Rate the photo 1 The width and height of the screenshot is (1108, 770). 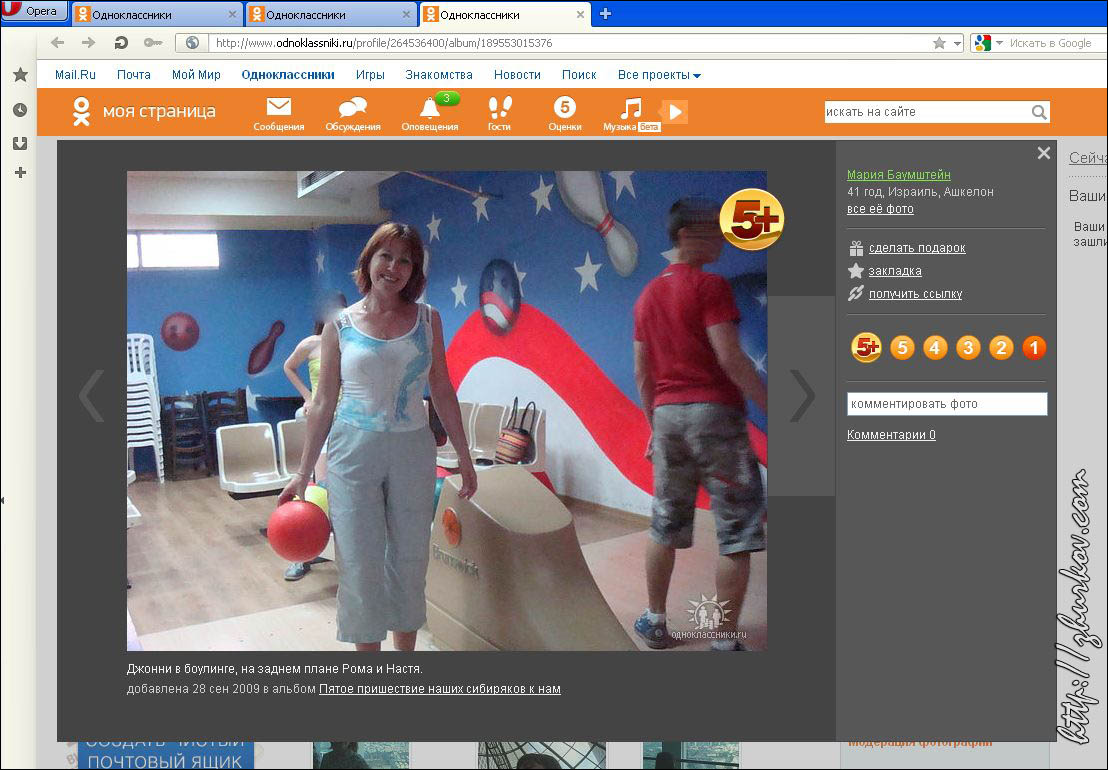point(1034,348)
